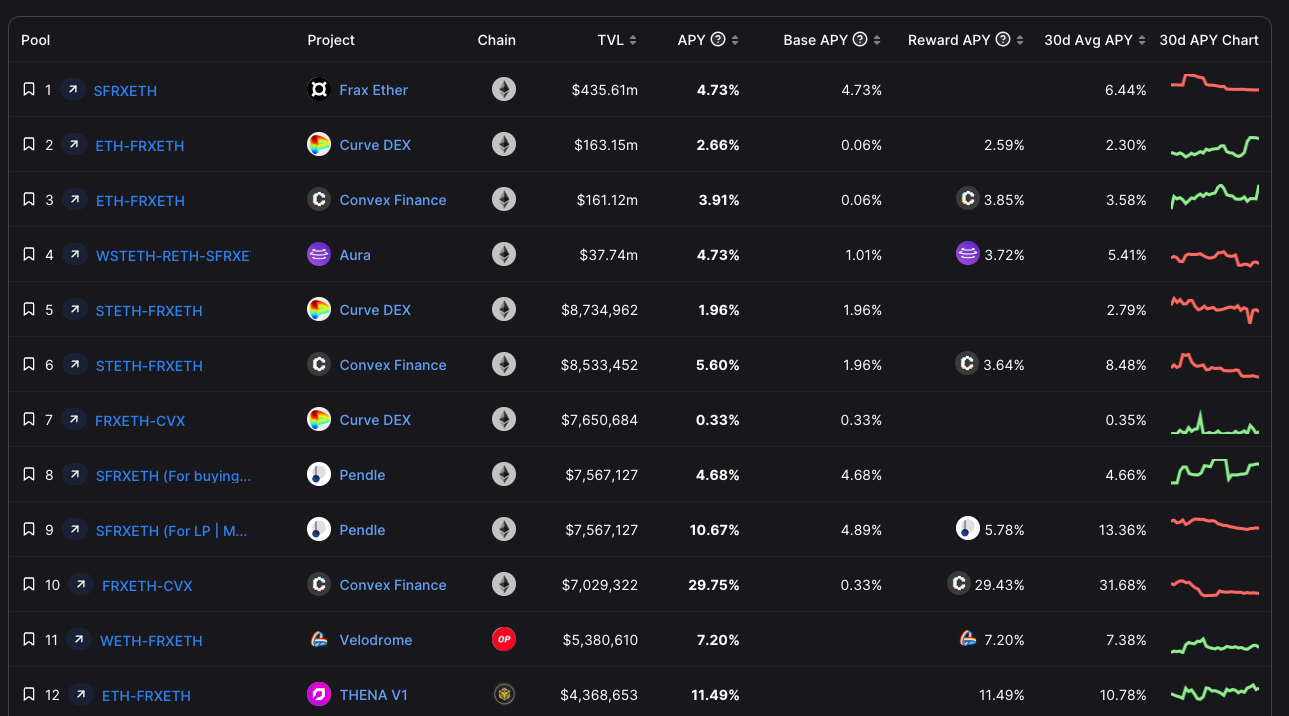Bookmark the WSTETH-RETH-SFRXE pool
The image size is (1289, 716).
pos(29,255)
